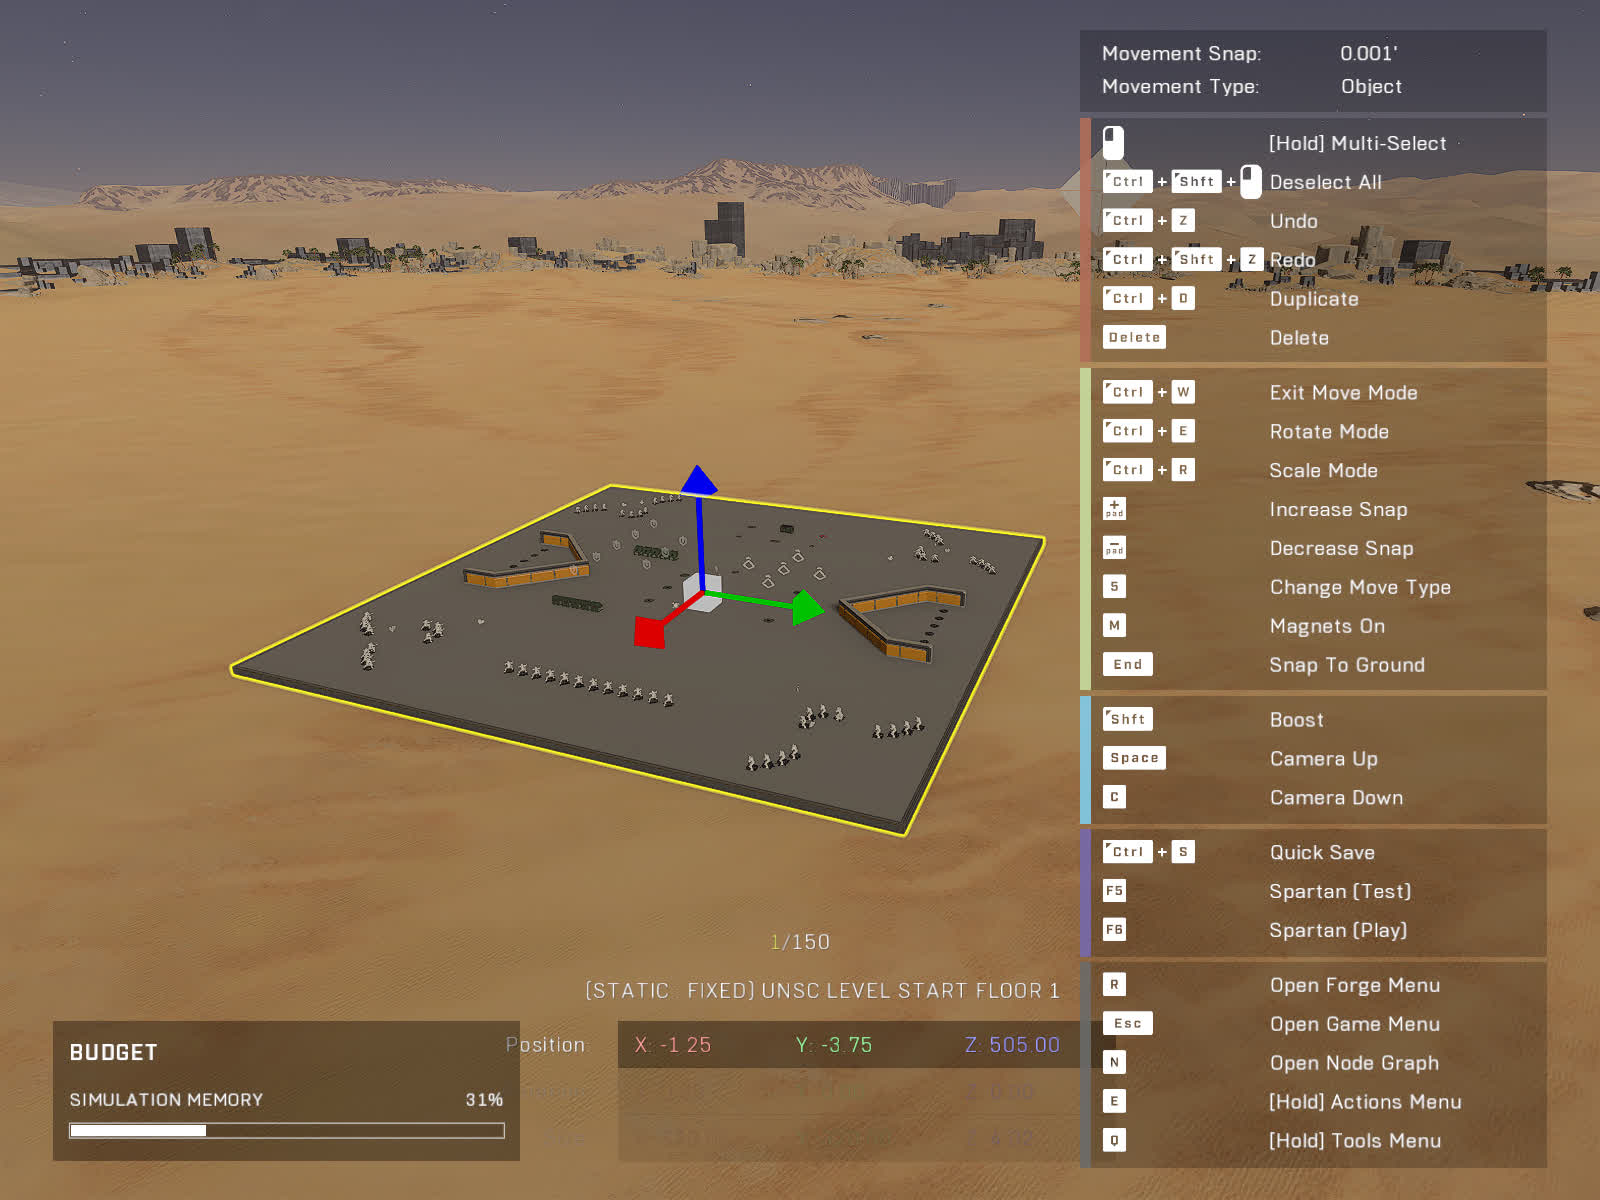Click the Z key icon beside Redo

(1252, 259)
